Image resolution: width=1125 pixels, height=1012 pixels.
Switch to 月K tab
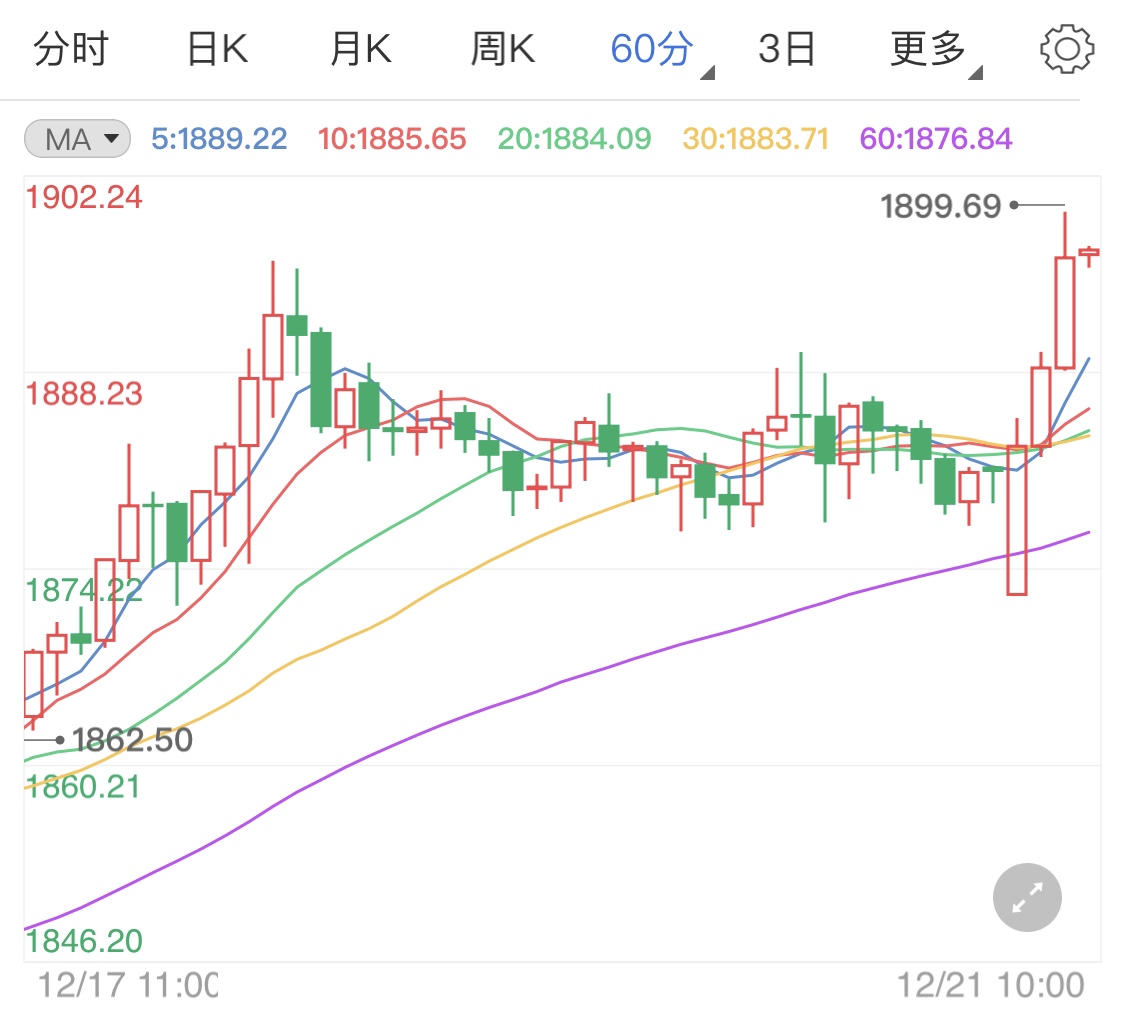[x=361, y=49]
